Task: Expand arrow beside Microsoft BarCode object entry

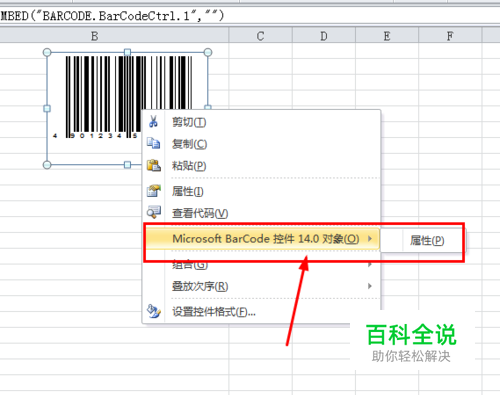Action: [370, 239]
